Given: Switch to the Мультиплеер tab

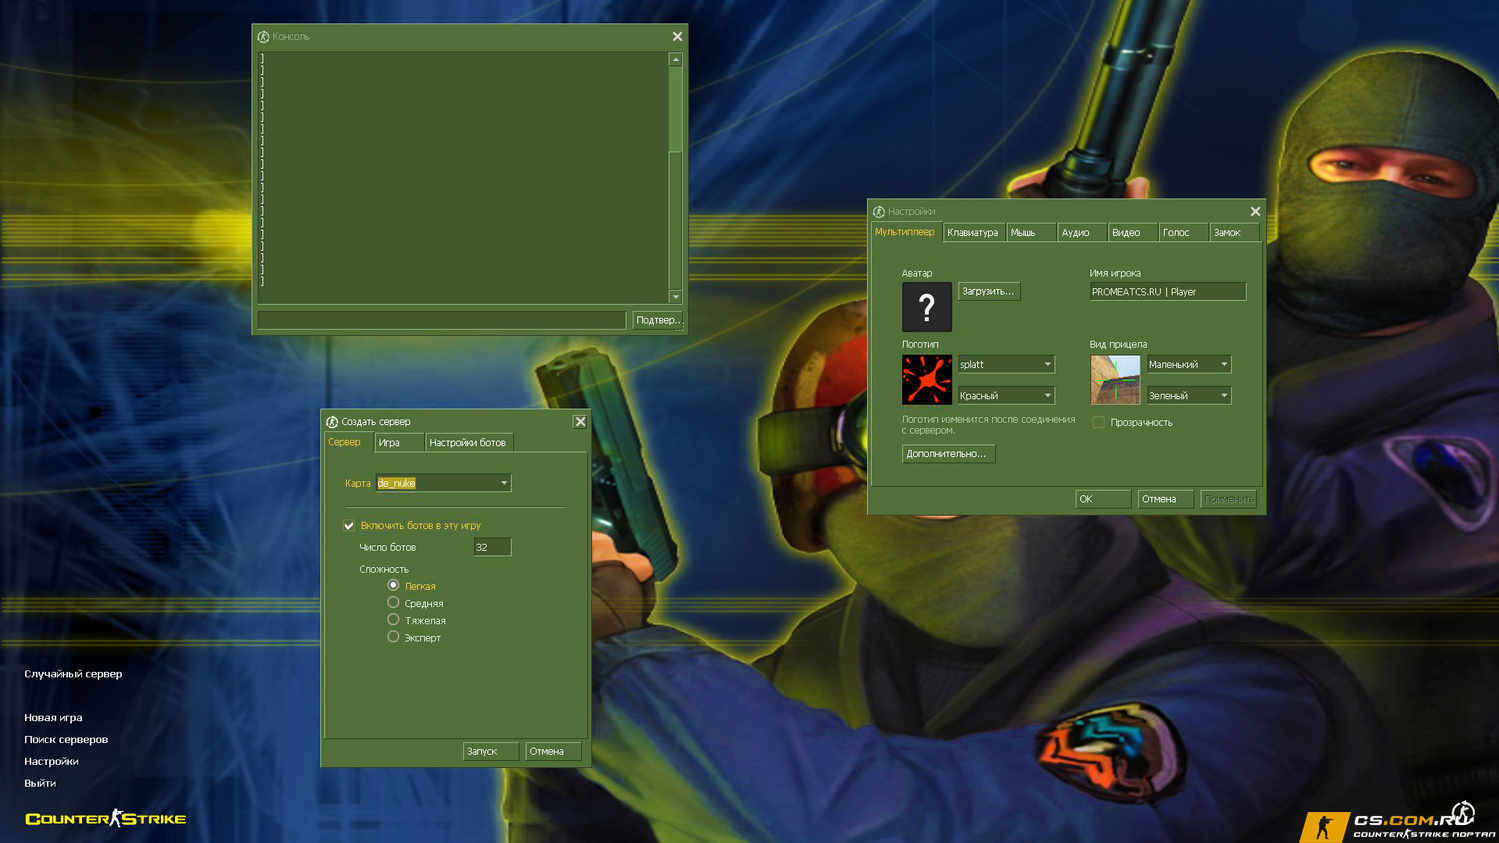Looking at the screenshot, I should 906,232.
